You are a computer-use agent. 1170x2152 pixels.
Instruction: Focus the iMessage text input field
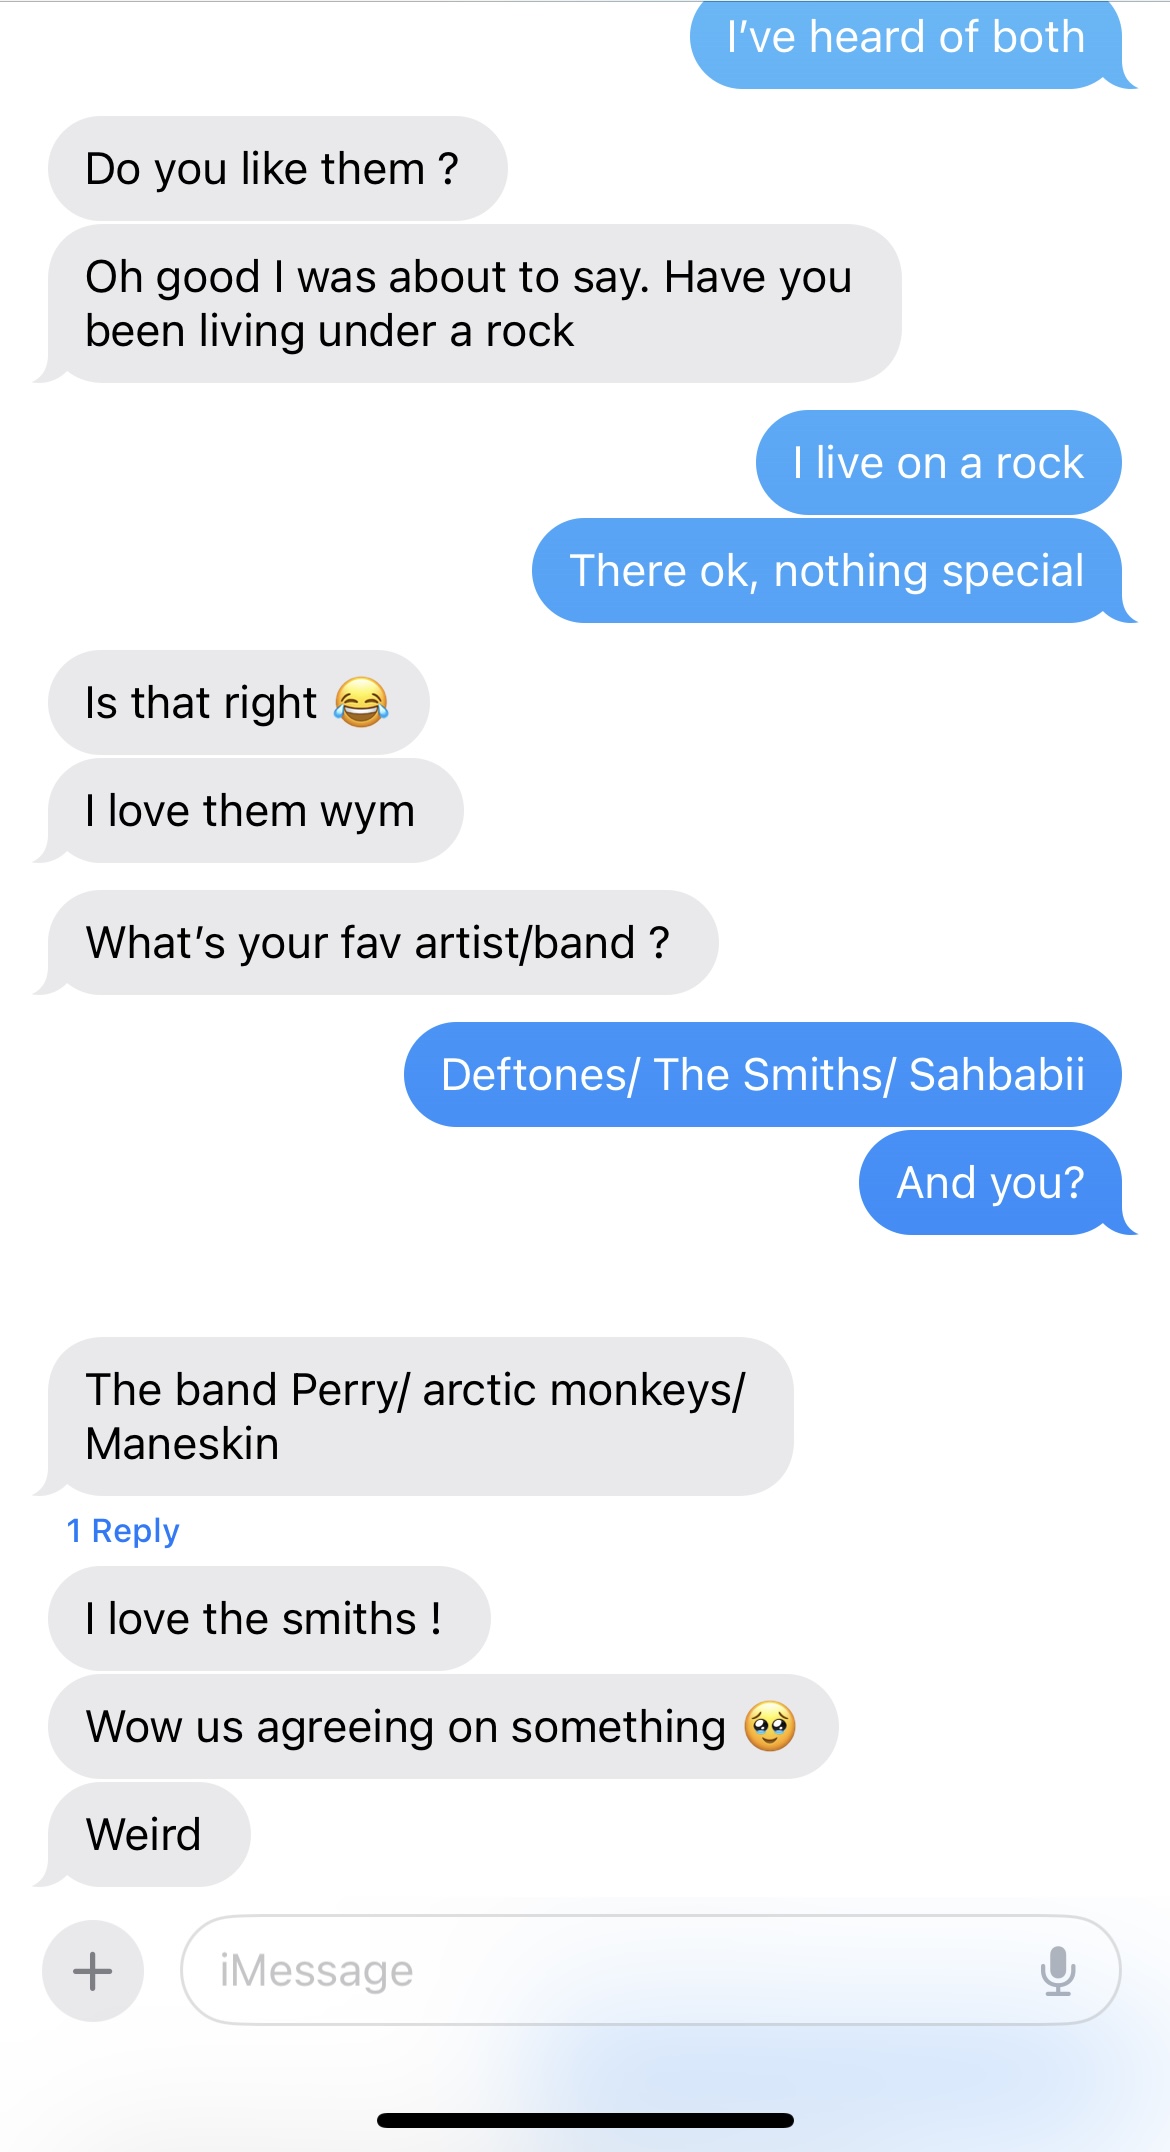(x=650, y=1971)
